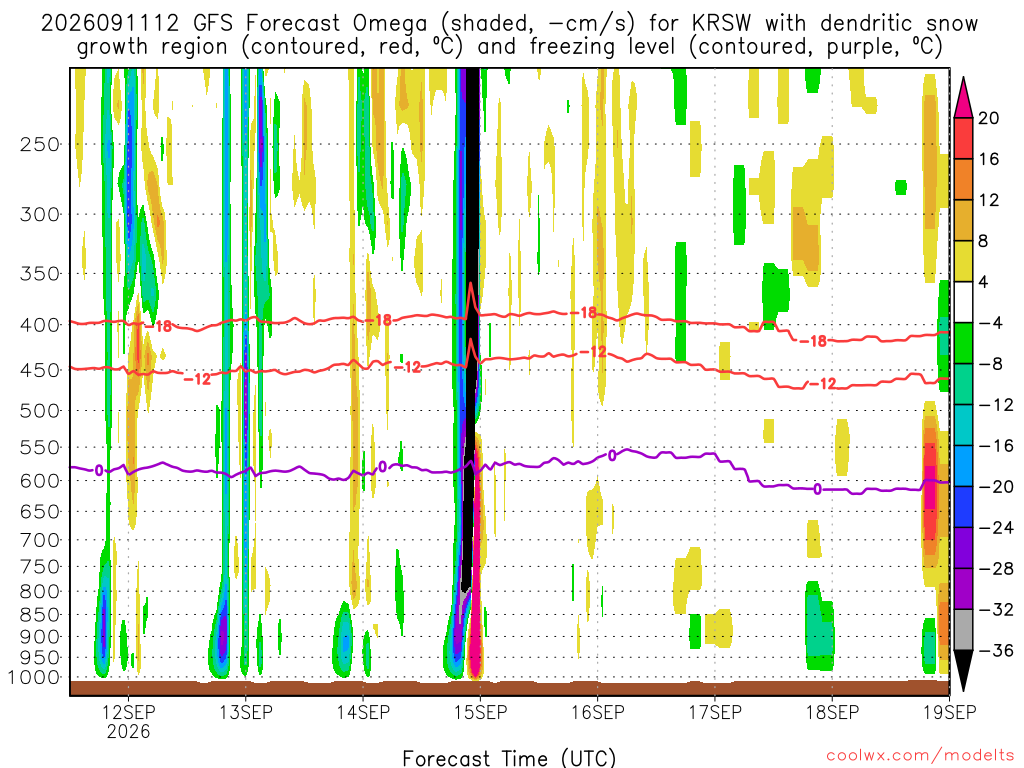Open the coolwx.com/modelts link
The height and width of the screenshot is (768, 1024).
click(x=920, y=756)
